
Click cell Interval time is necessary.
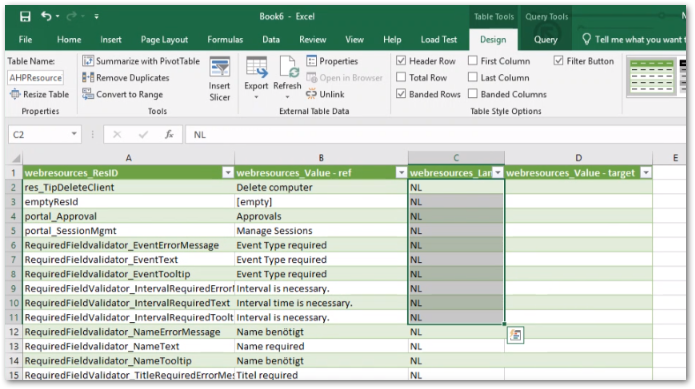point(321,303)
